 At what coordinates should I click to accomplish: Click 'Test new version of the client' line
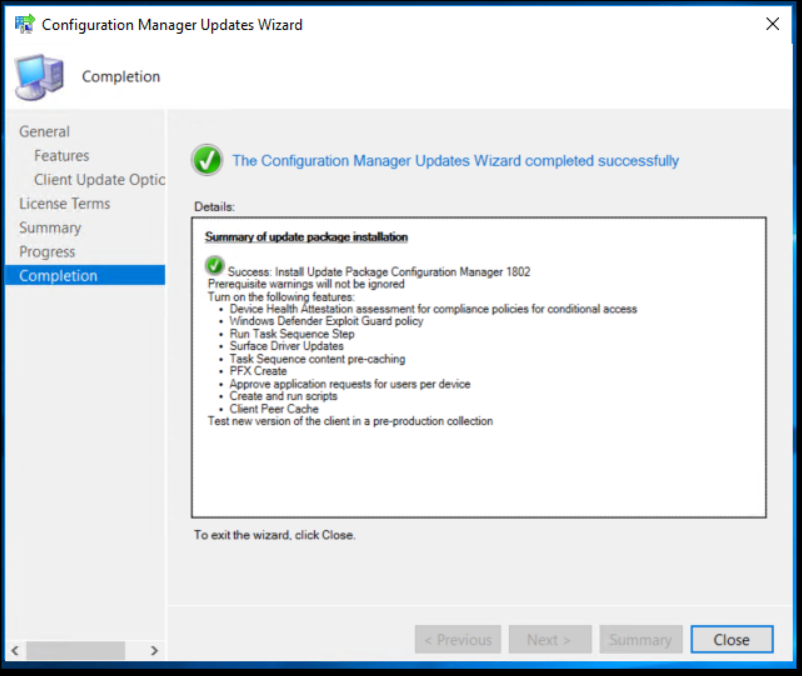coord(350,421)
